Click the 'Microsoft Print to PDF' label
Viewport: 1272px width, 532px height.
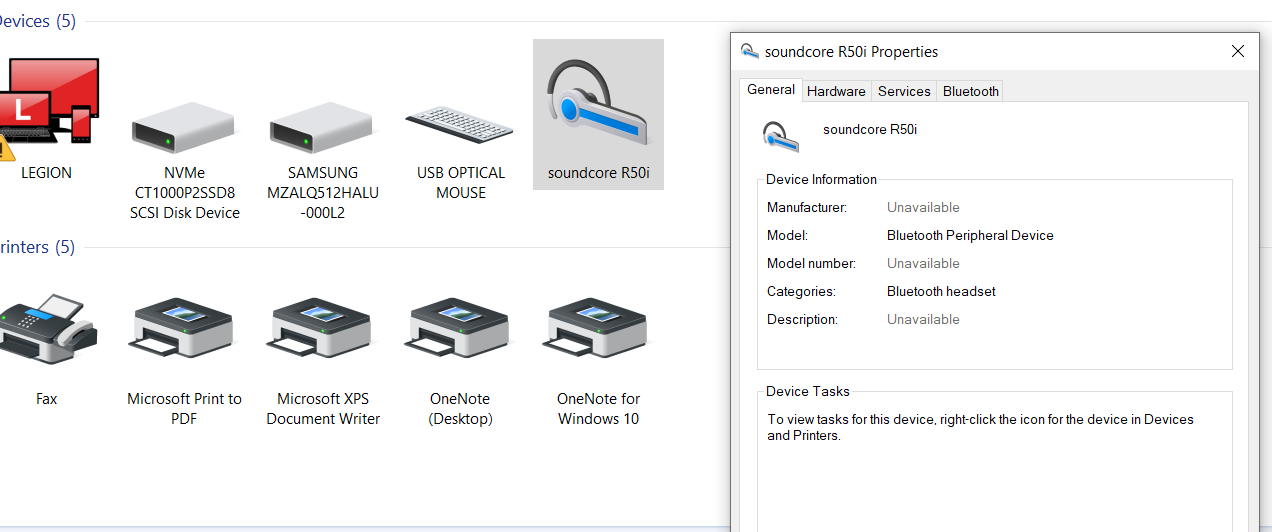click(x=184, y=409)
